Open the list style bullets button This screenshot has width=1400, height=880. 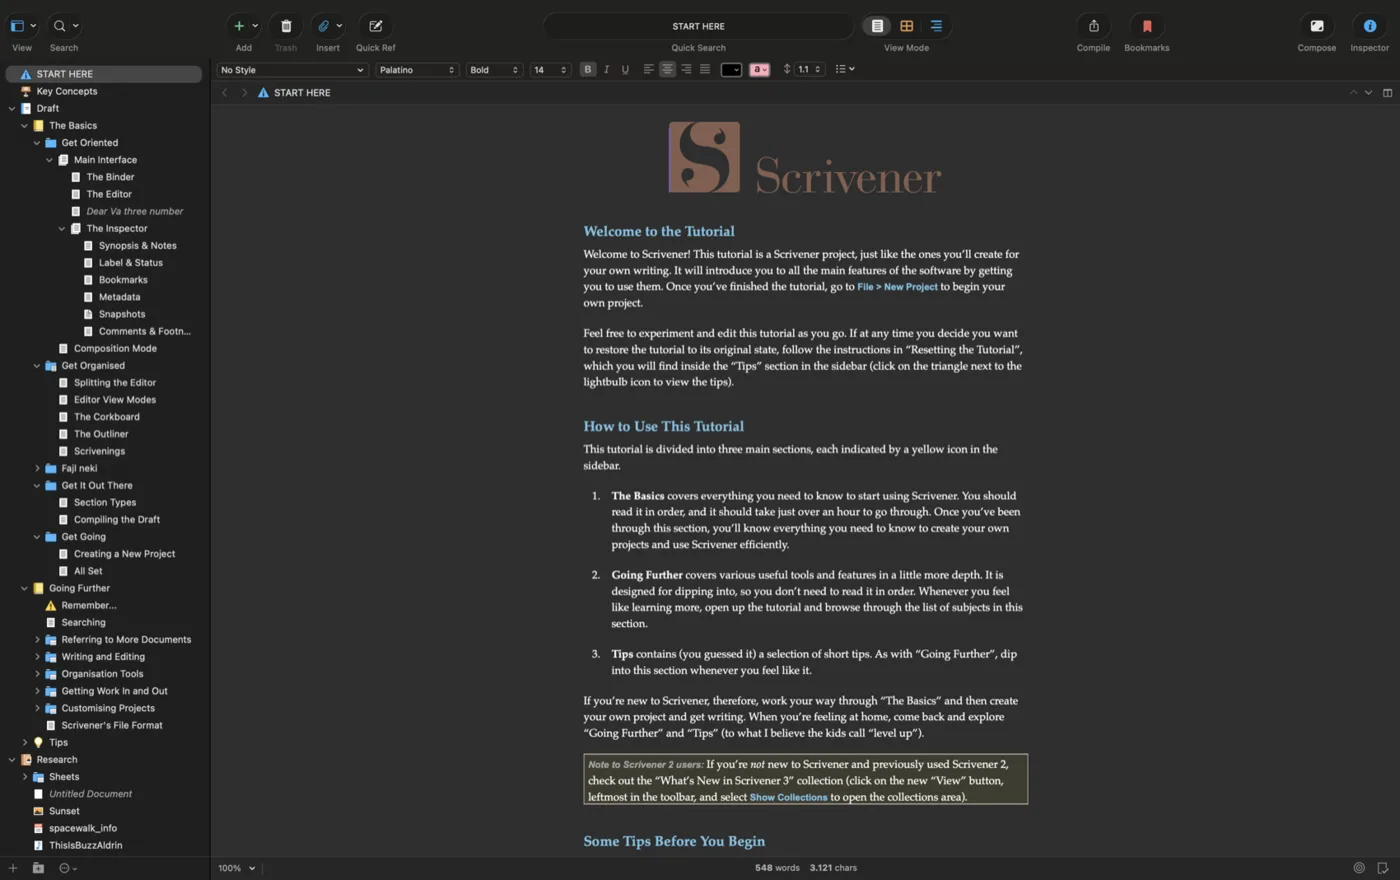pyautogui.click(x=845, y=69)
